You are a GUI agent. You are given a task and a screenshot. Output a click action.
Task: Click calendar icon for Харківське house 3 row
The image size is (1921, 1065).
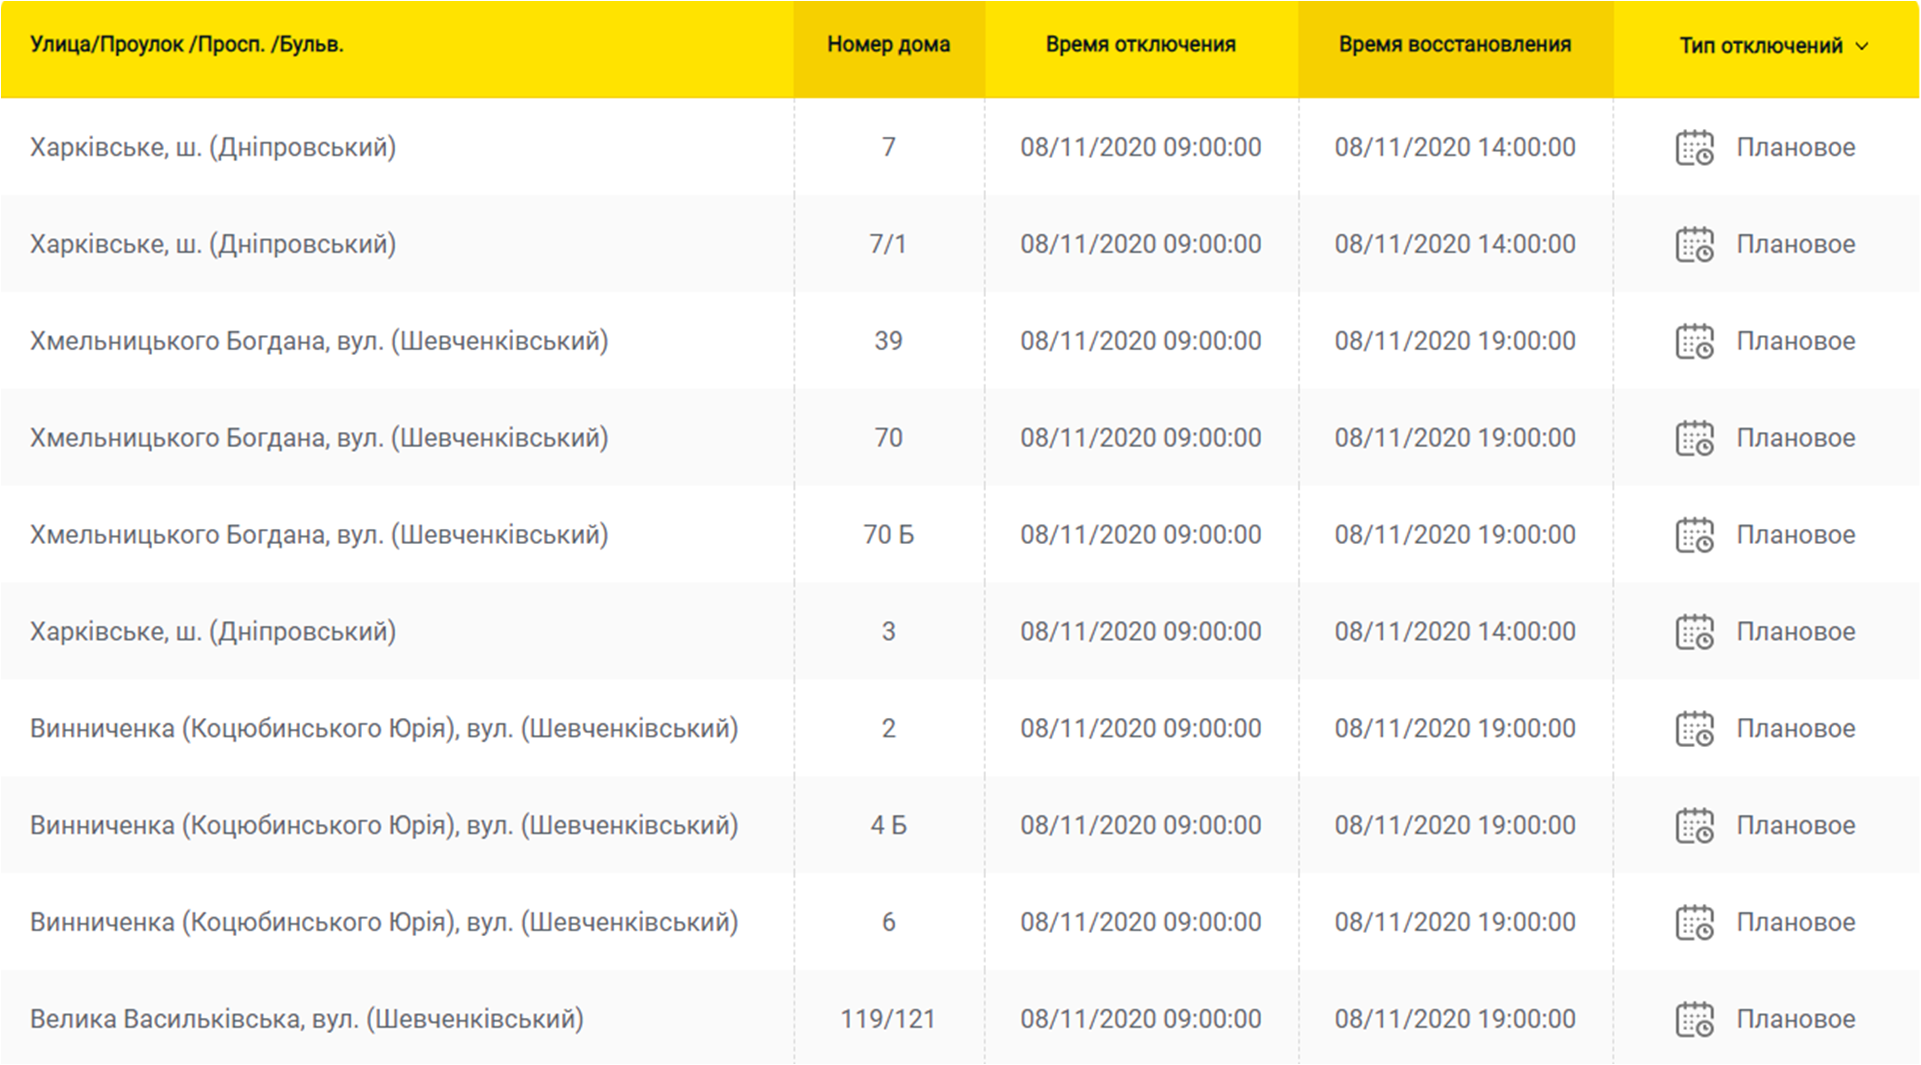[1694, 633]
